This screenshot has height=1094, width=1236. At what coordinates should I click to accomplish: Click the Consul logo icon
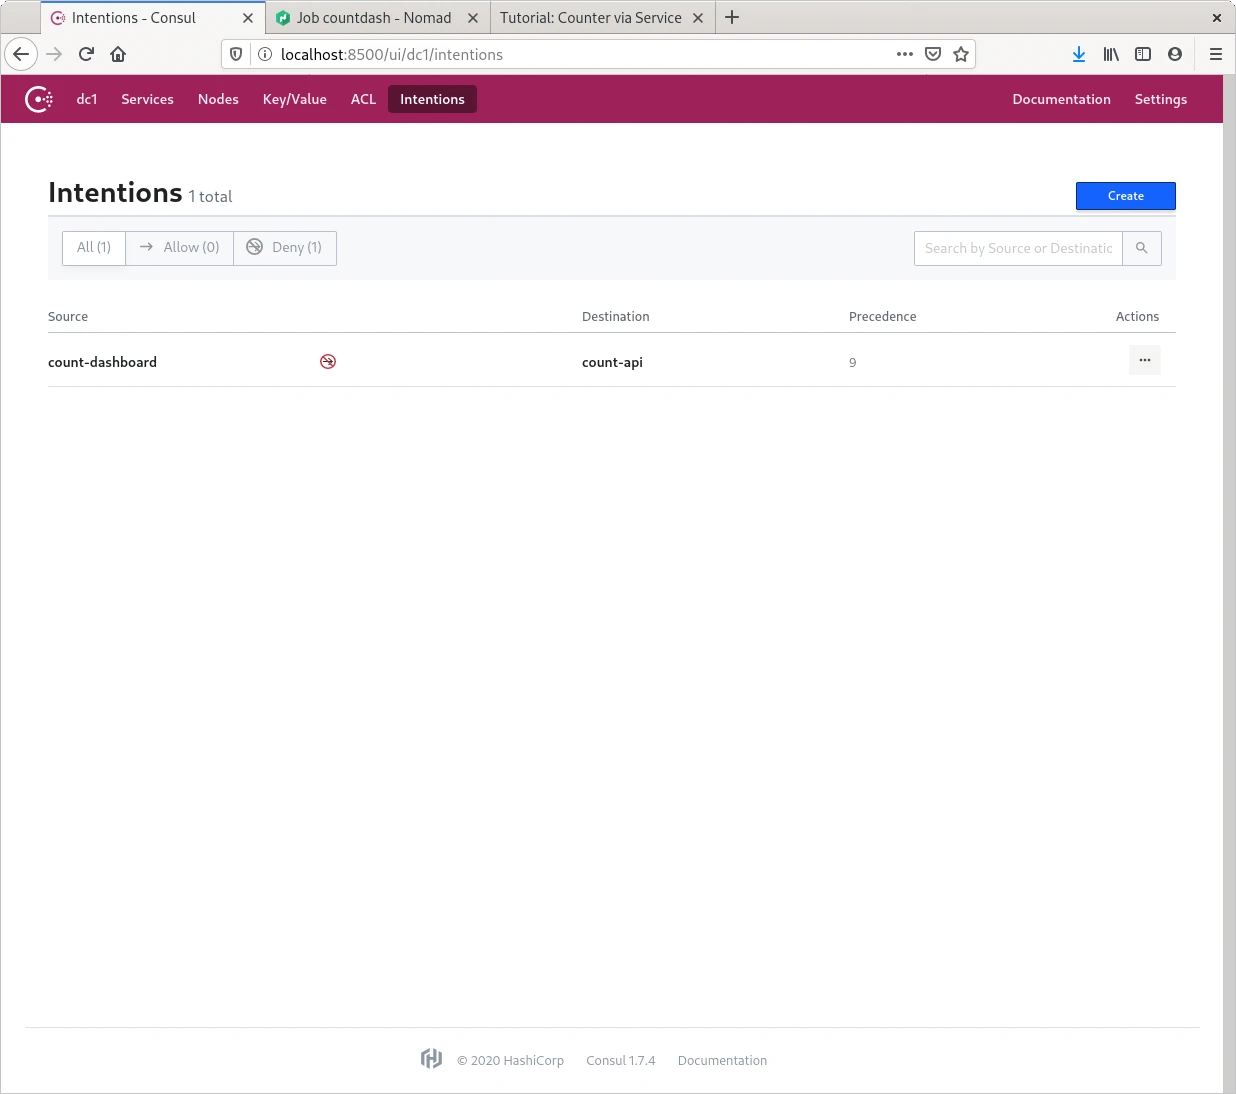[x=39, y=99]
